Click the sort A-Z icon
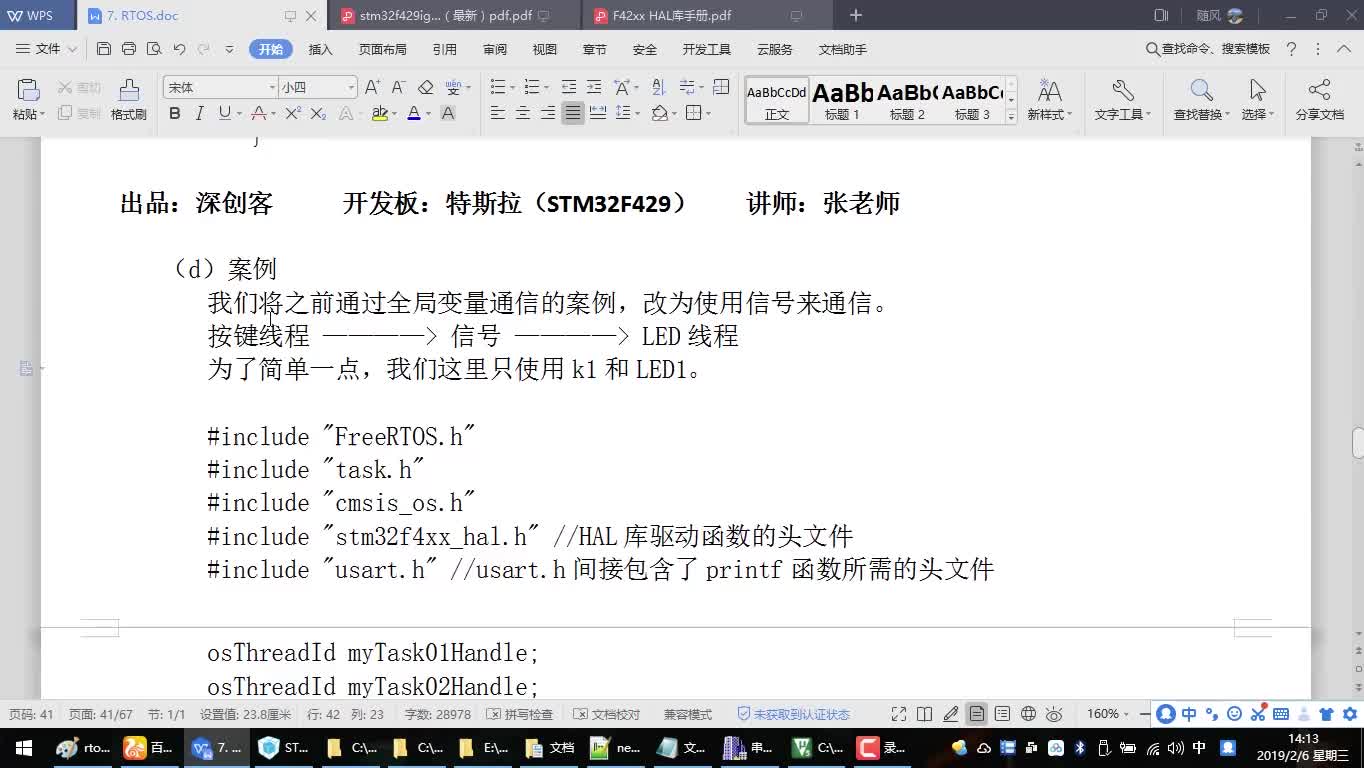Viewport: 1364px width, 768px height. pyautogui.click(x=658, y=88)
